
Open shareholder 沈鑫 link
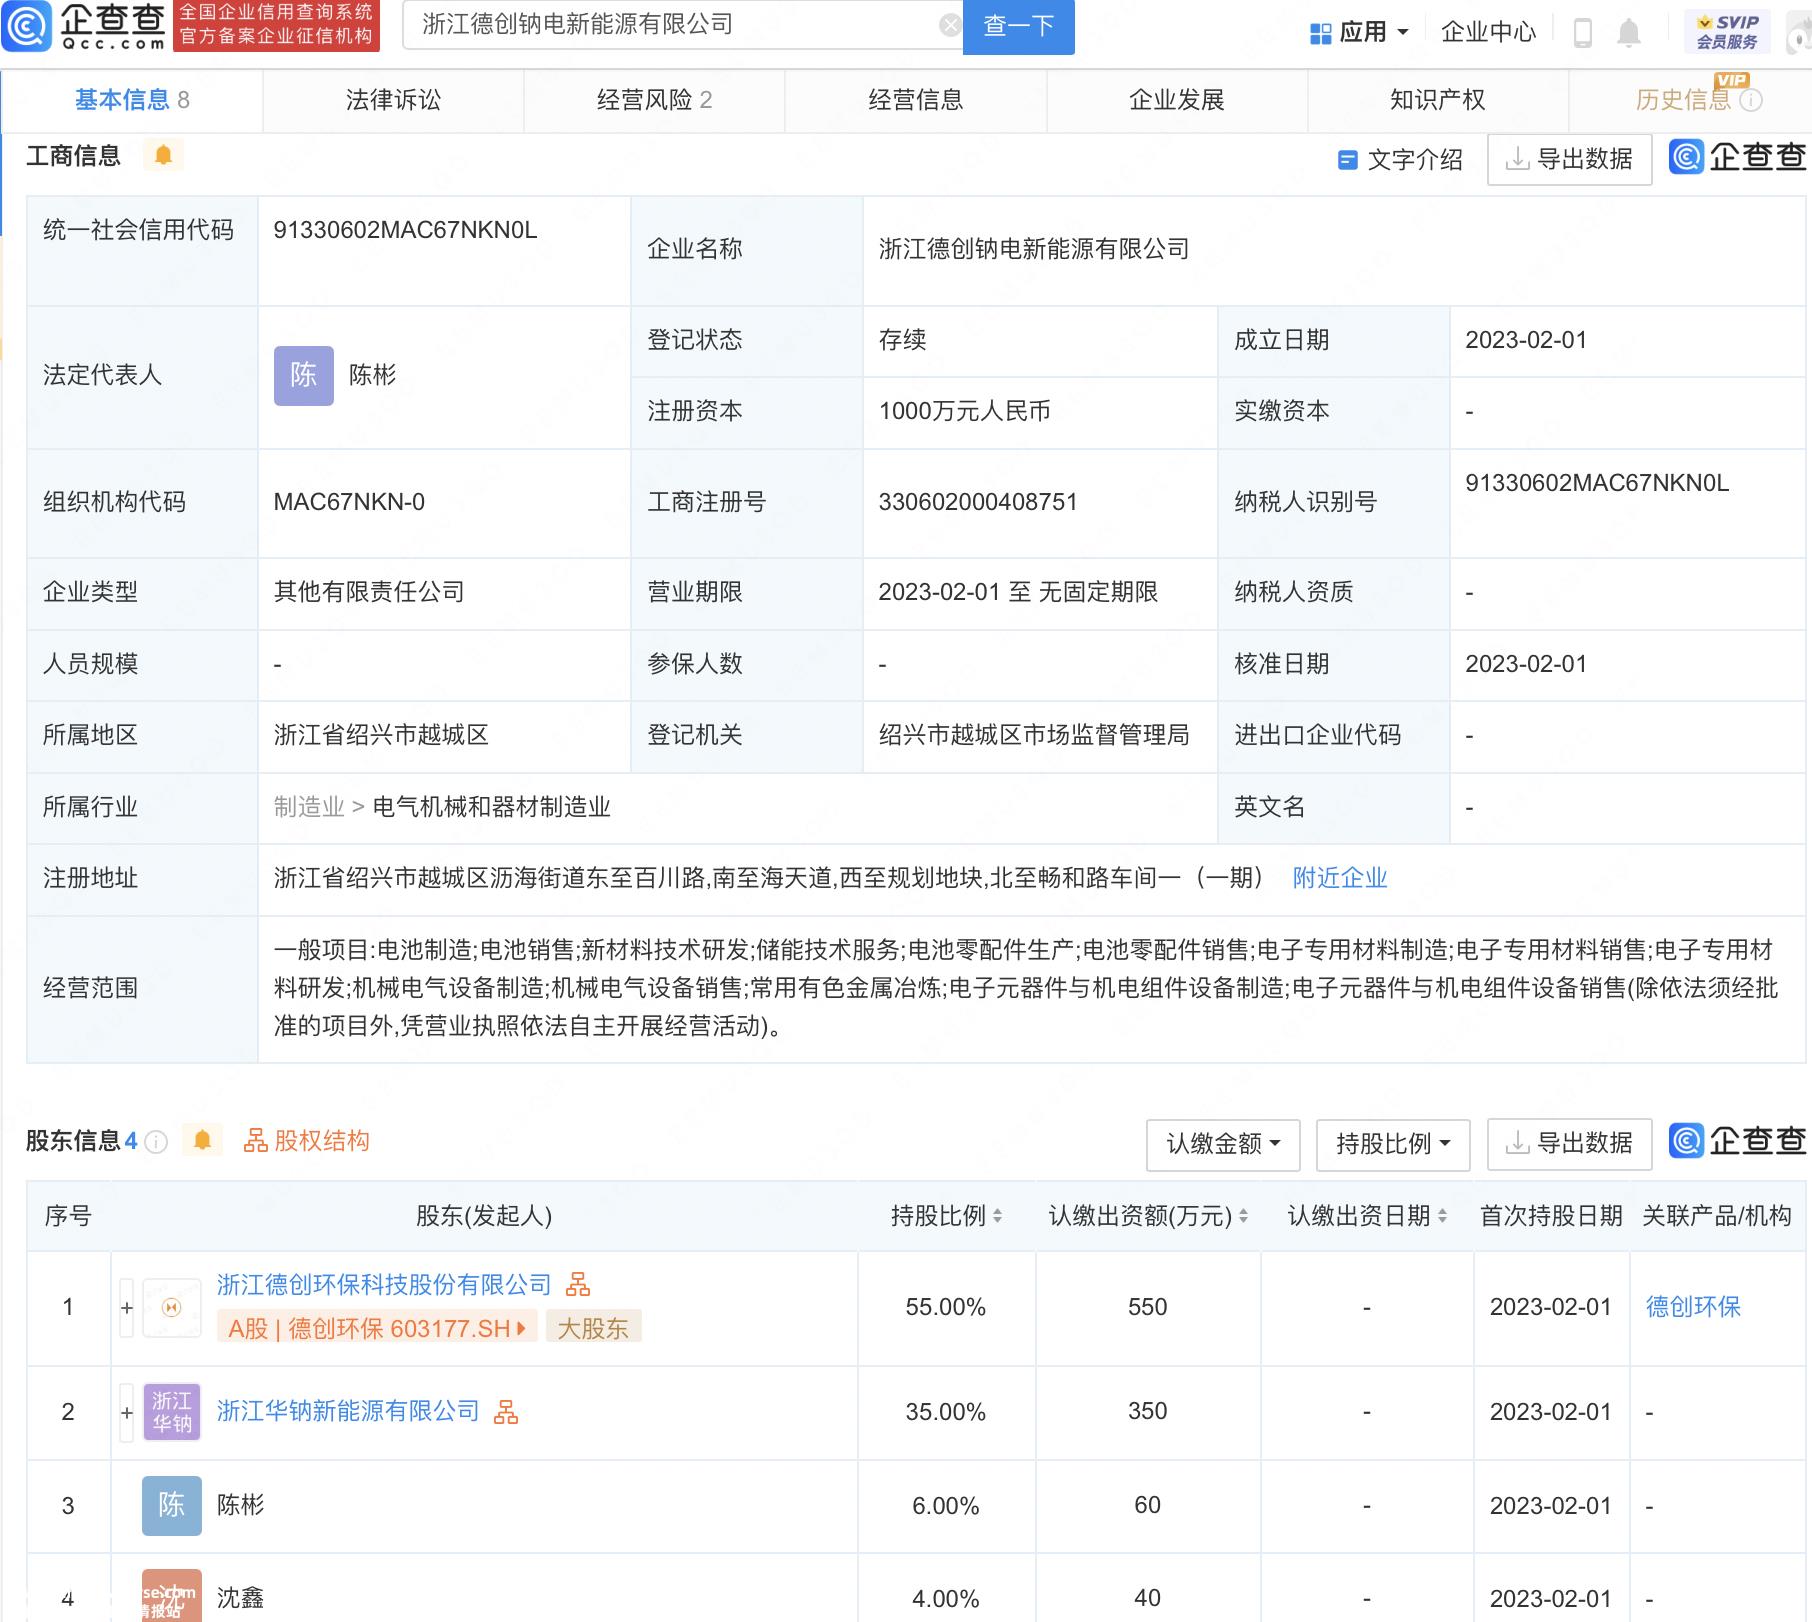pyautogui.click(x=241, y=1598)
